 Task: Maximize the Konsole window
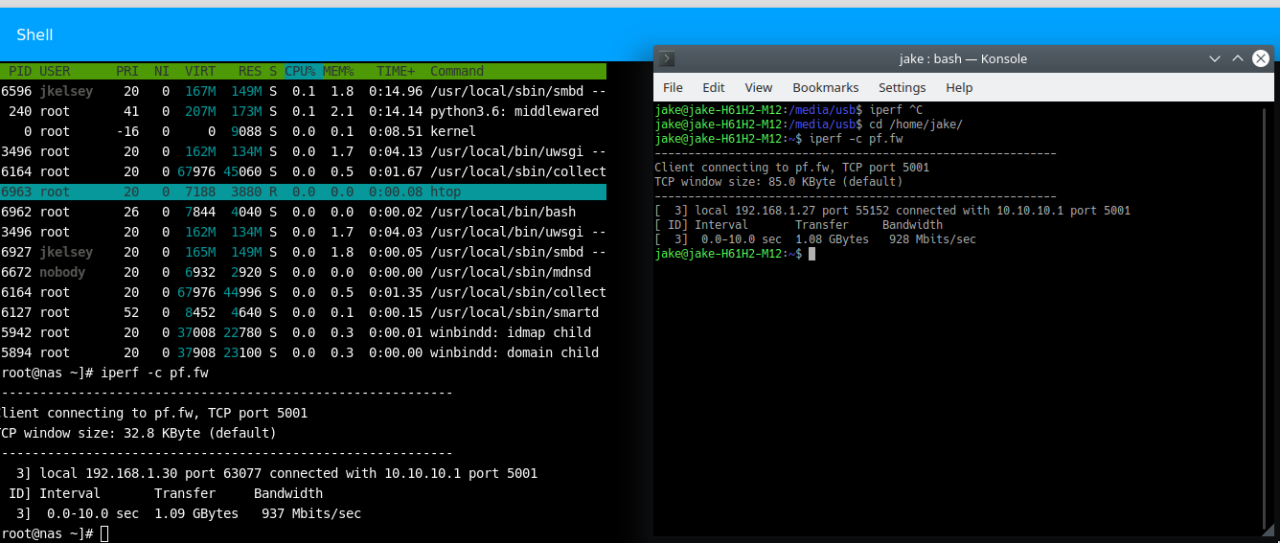1237,59
